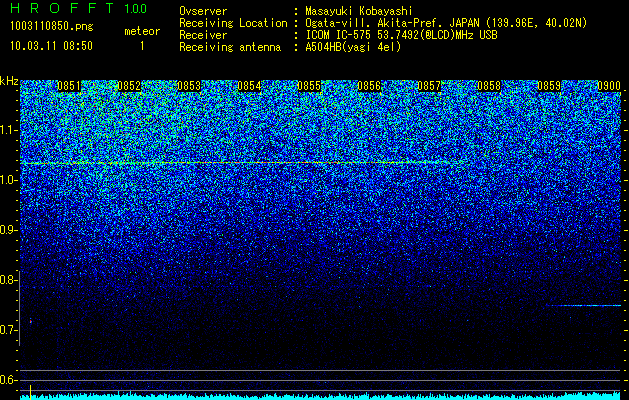Click the 0.8 kHz axis label
The image size is (629, 400).
pyautogui.click(x=9, y=280)
